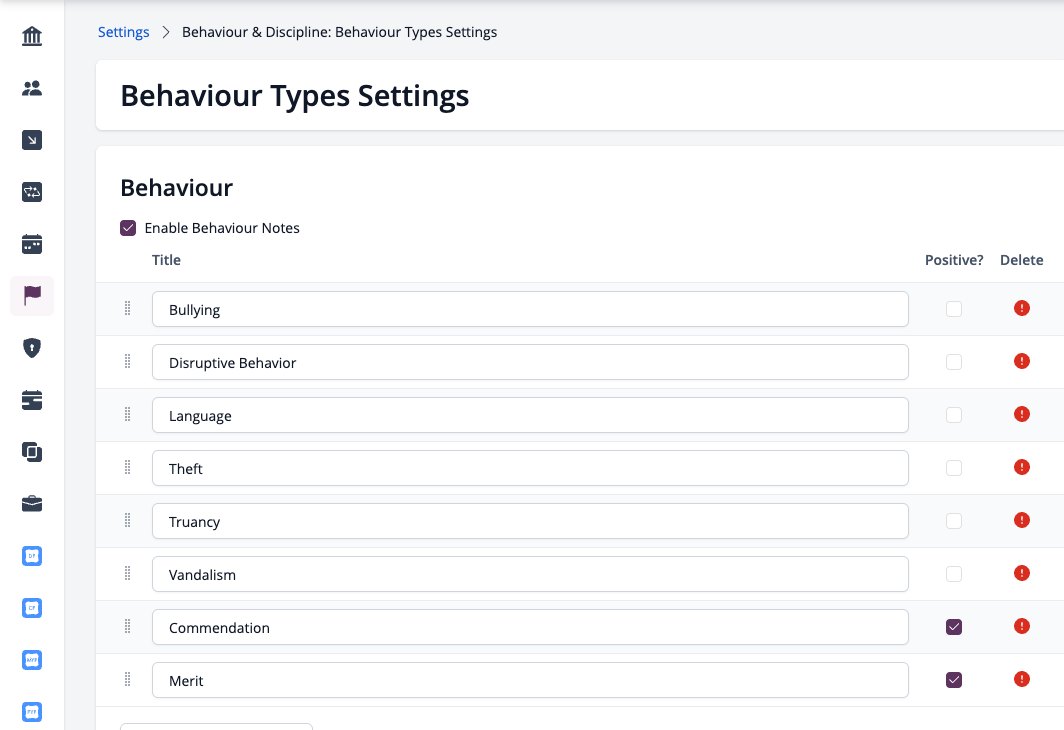Uncheck the Positive box for Merit
The height and width of the screenshot is (730, 1064).
tap(953, 680)
